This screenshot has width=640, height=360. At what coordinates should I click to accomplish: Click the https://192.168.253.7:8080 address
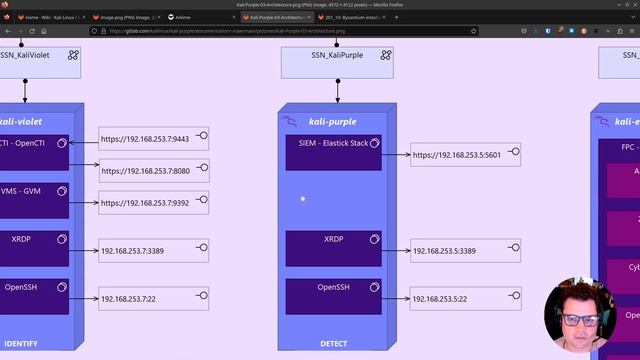click(x=146, y=171)
